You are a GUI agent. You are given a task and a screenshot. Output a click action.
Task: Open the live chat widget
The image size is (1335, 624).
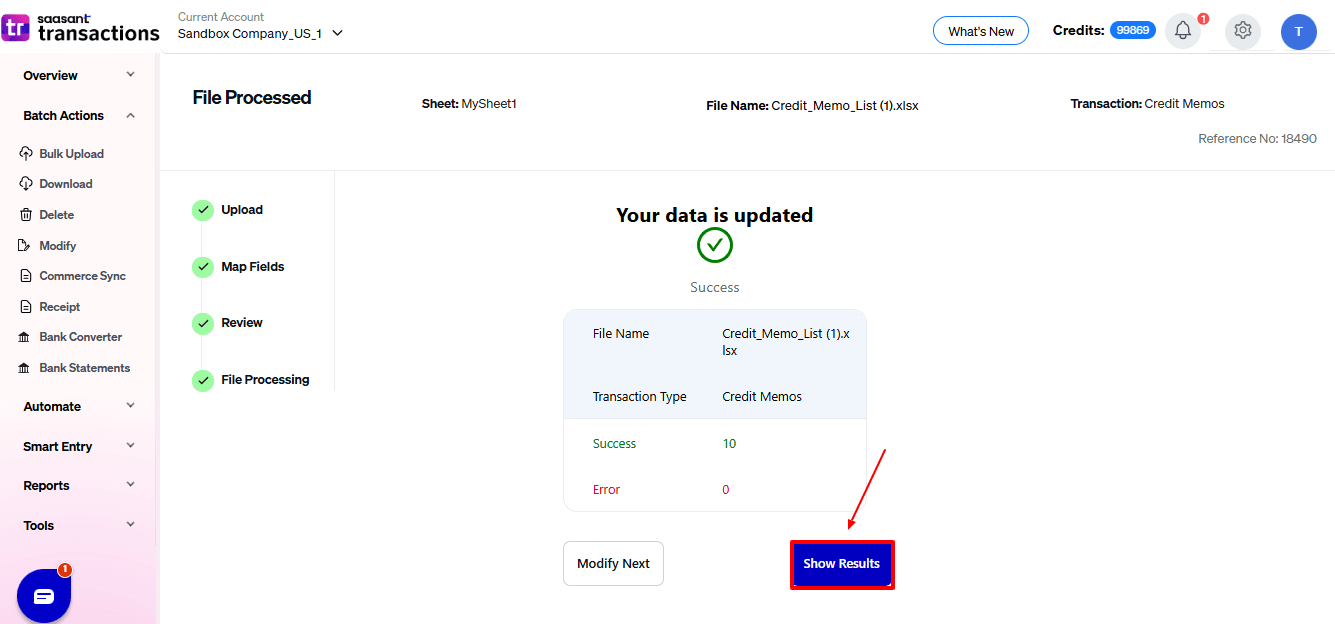(42, 595)
